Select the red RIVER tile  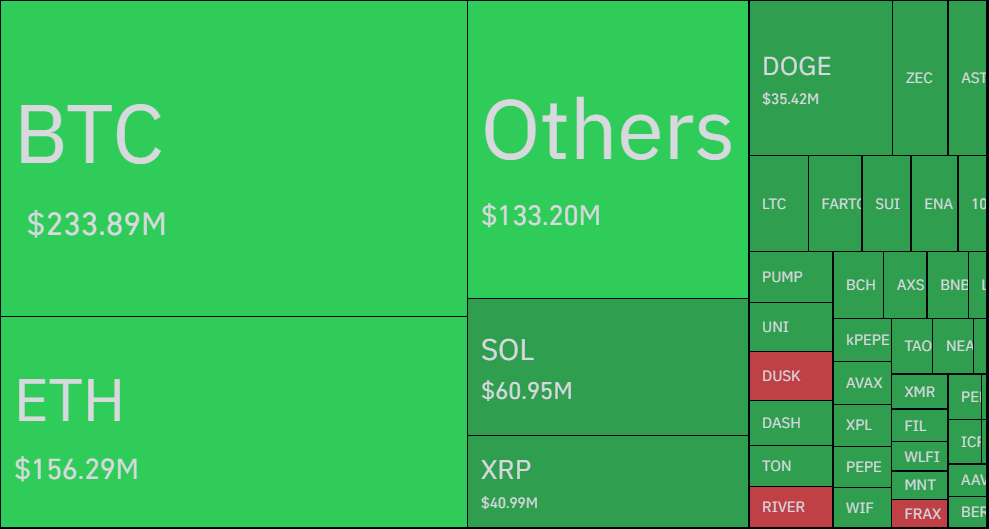790,507
